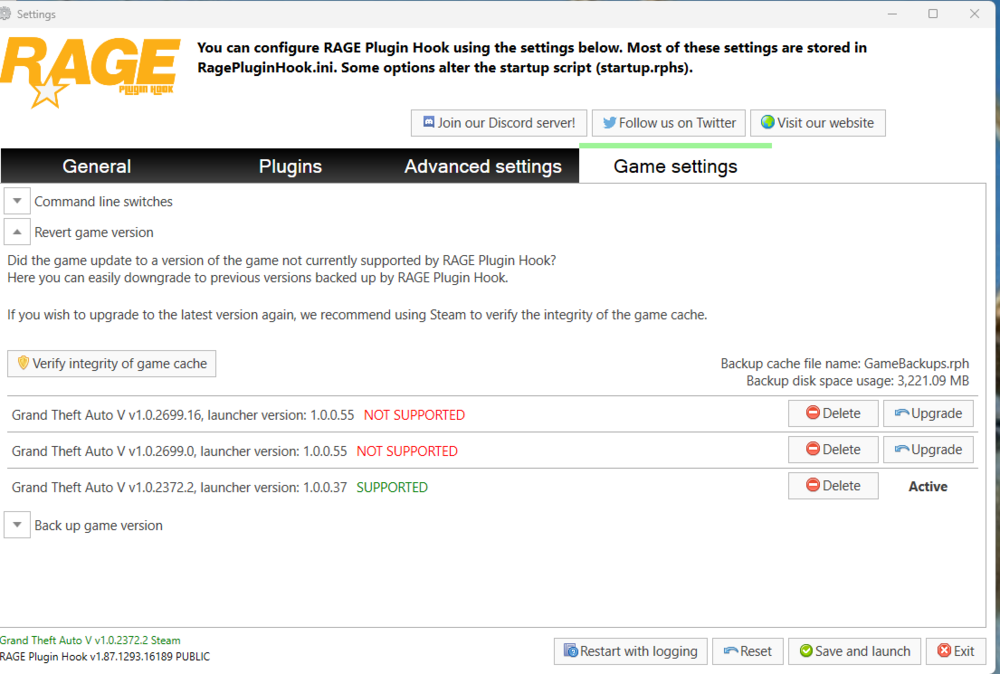Go to the Advanced settings tab
Viewport: 1000px width, 674px height.
[x=483, y=166]
